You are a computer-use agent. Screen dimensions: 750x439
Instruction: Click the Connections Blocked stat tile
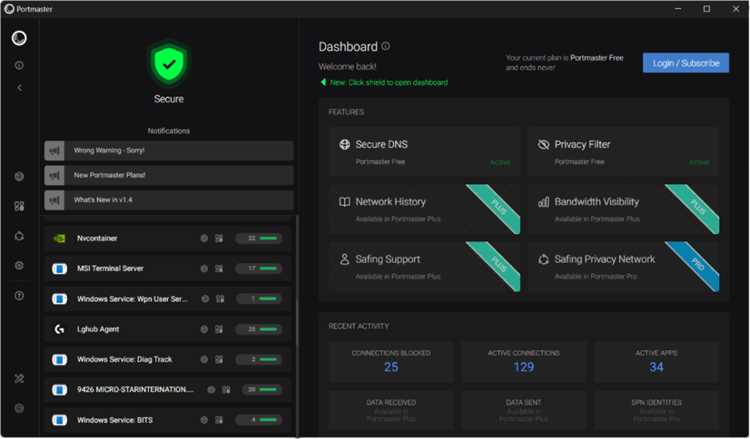coord(391,362)
